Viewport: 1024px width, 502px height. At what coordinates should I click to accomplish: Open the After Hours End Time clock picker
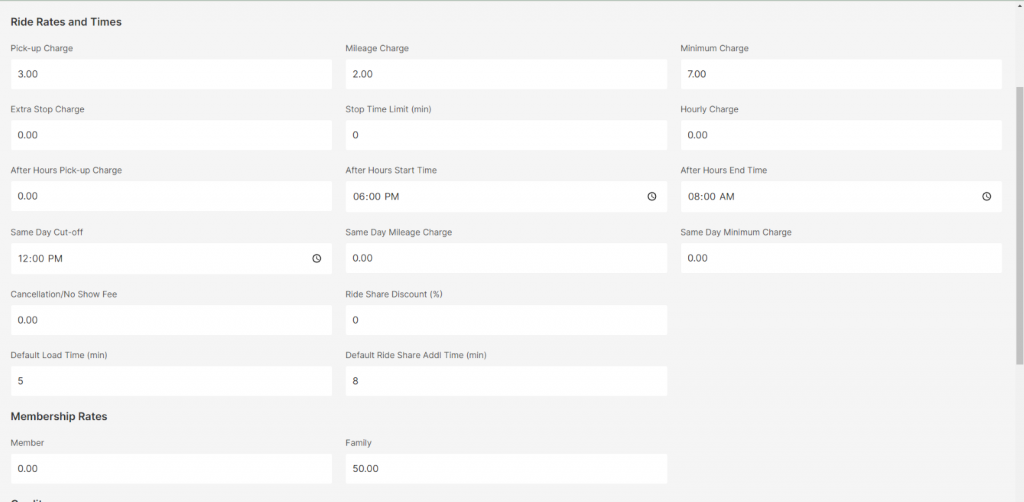(x=986, y=197)
